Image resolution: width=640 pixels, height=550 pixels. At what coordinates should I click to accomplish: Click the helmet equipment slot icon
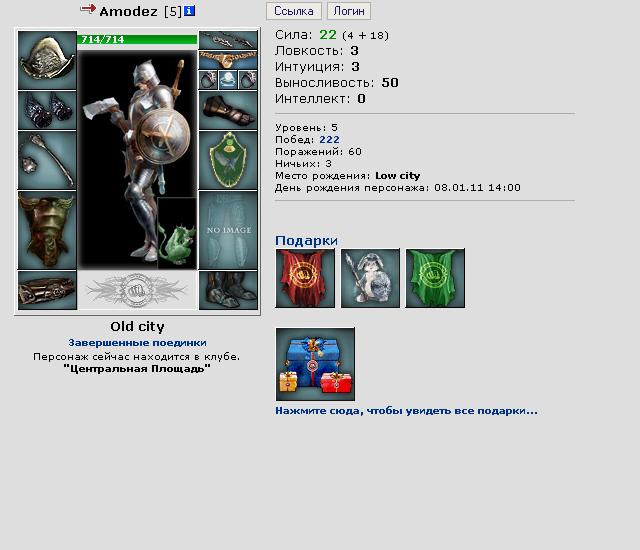47,60
